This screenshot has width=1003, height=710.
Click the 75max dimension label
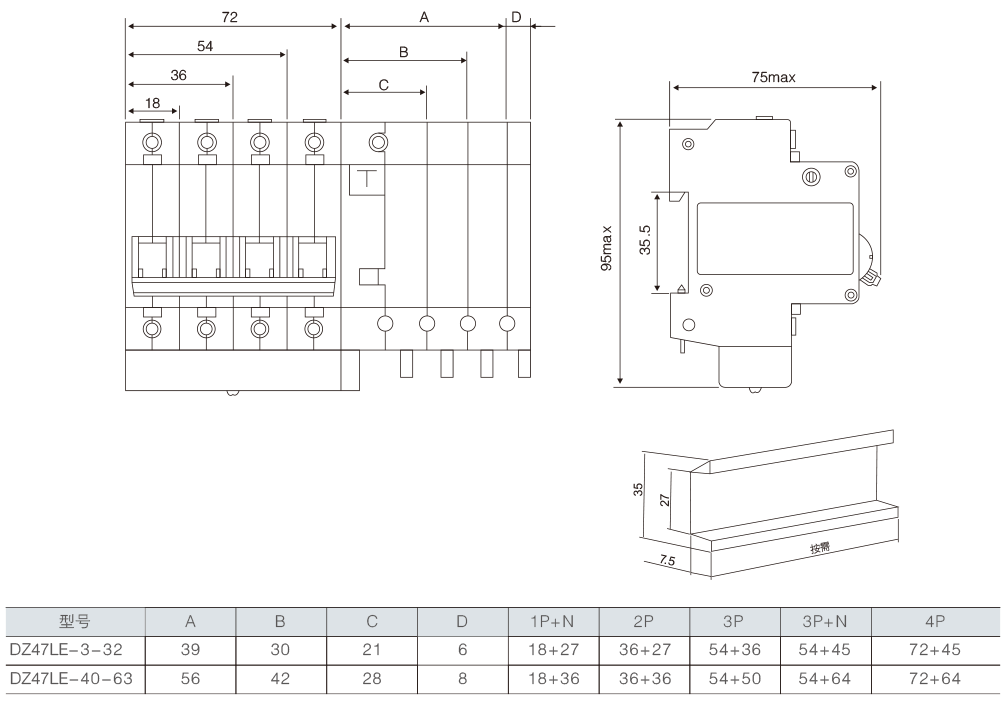(773, 77)
